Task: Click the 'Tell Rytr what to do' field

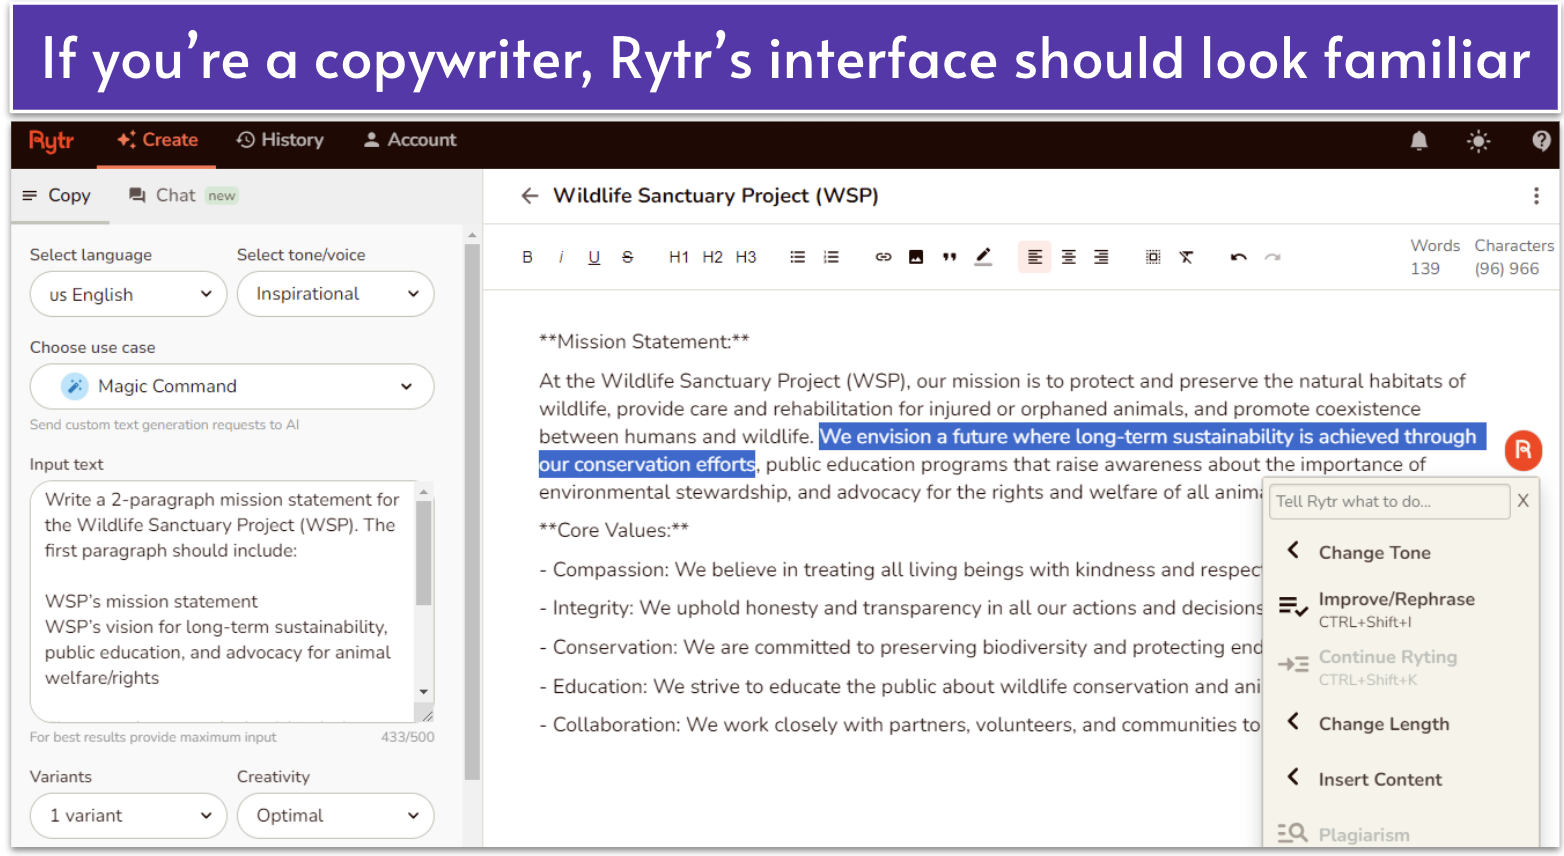Action: coord(1390,501)
